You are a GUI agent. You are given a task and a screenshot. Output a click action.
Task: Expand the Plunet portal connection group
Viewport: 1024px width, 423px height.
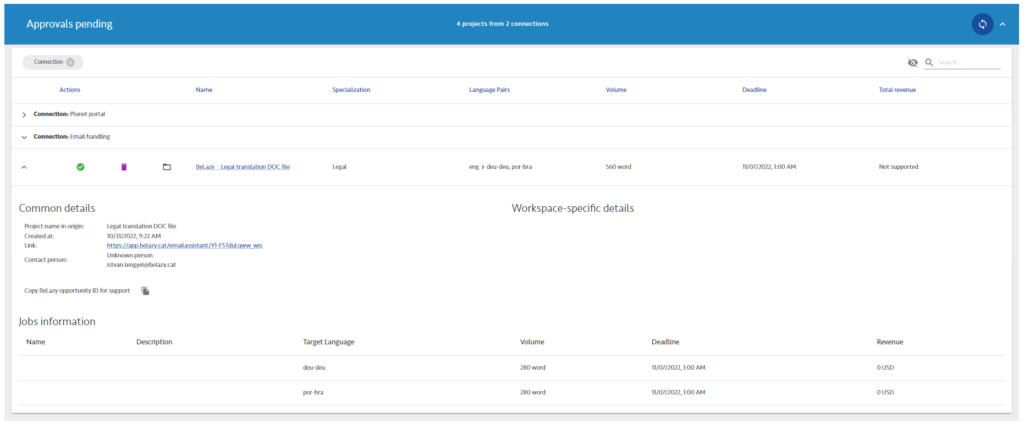24,115
